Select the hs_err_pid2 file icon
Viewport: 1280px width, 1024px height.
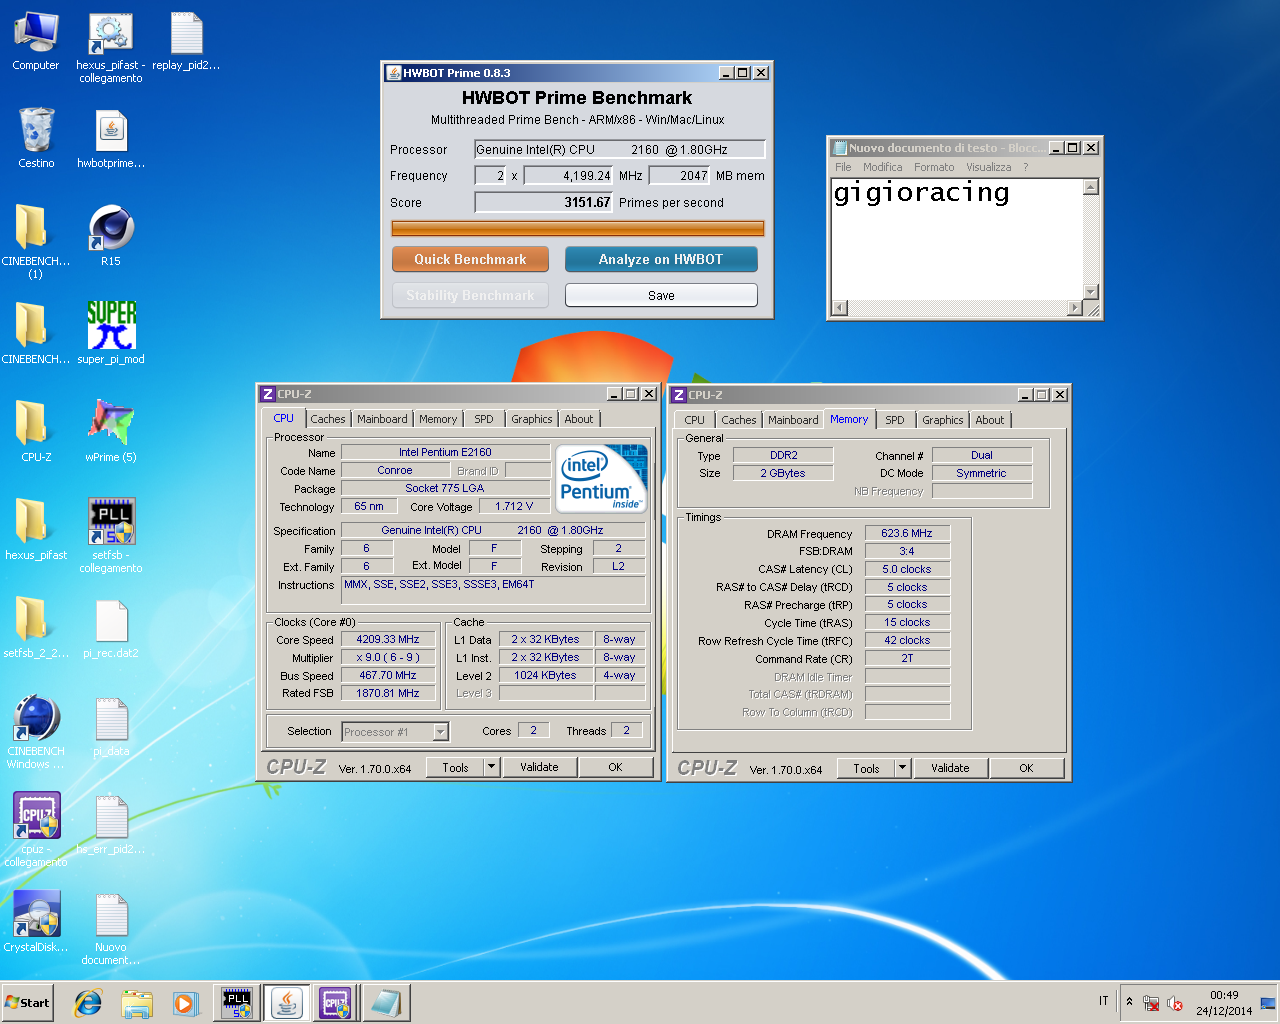[111, 824]
